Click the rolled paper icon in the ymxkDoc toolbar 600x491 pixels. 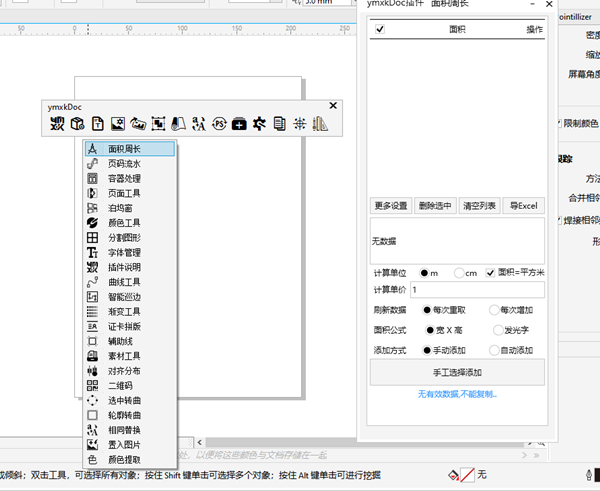click(178, 124)
